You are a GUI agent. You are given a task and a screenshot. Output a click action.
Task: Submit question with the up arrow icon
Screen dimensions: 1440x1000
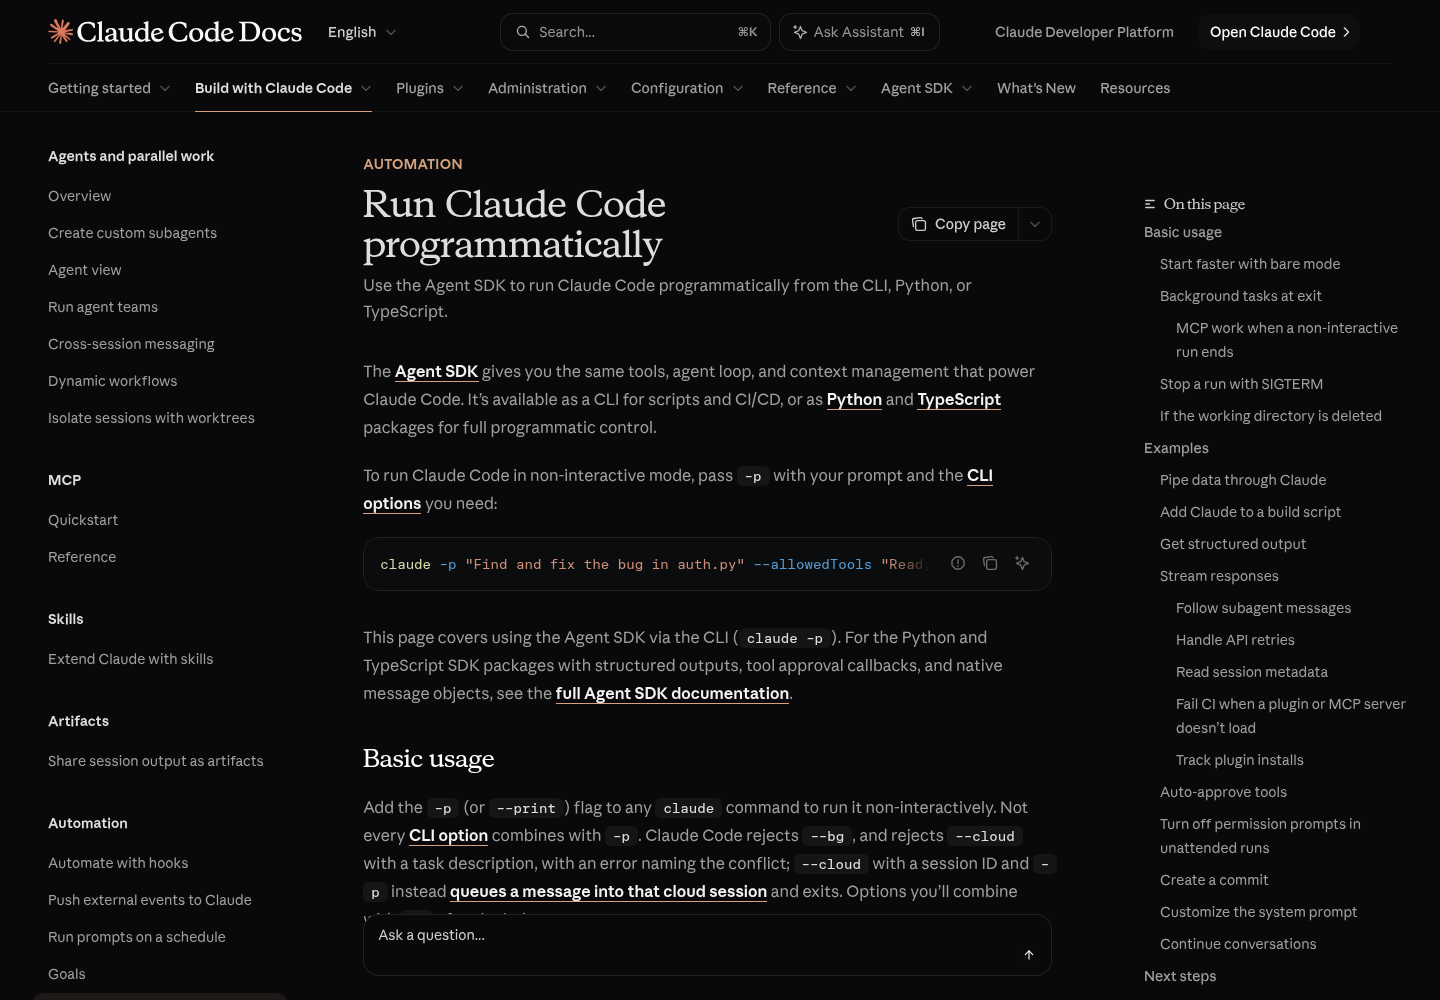pyautogui.click(x=1029, y=955)
